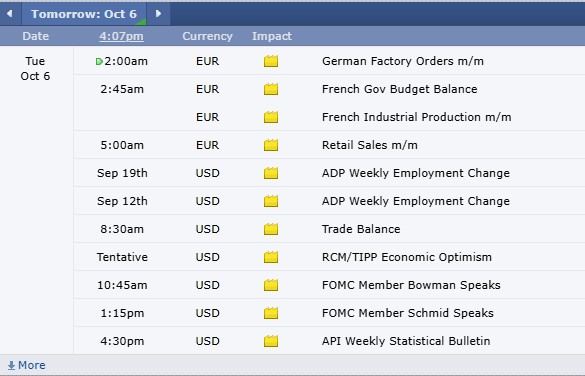The height and width of the screenshot is (376, 585).
Task: Go to next day with right arrow
Action: [159, 14]
